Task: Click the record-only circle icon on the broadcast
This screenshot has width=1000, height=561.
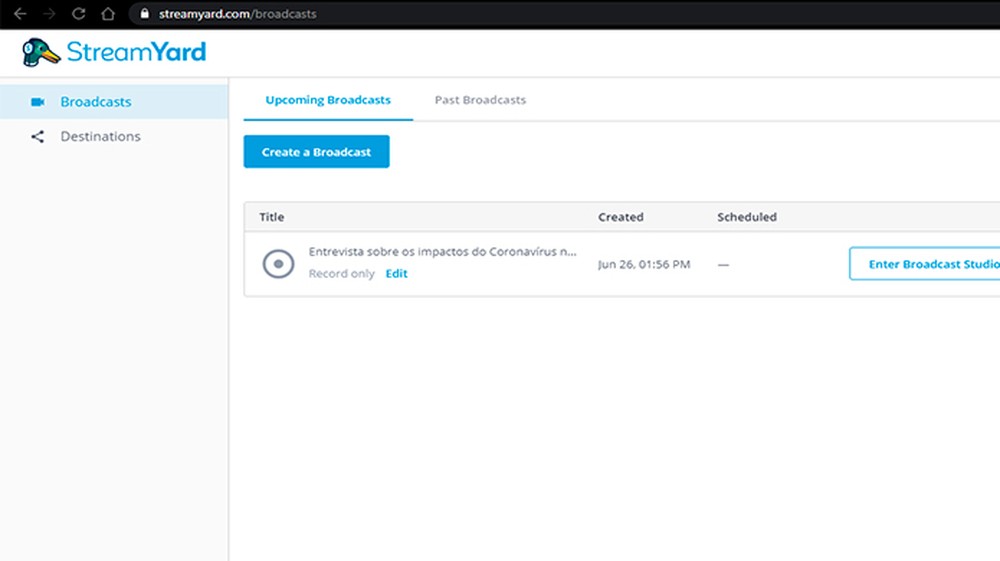Action: coord(278,263)
